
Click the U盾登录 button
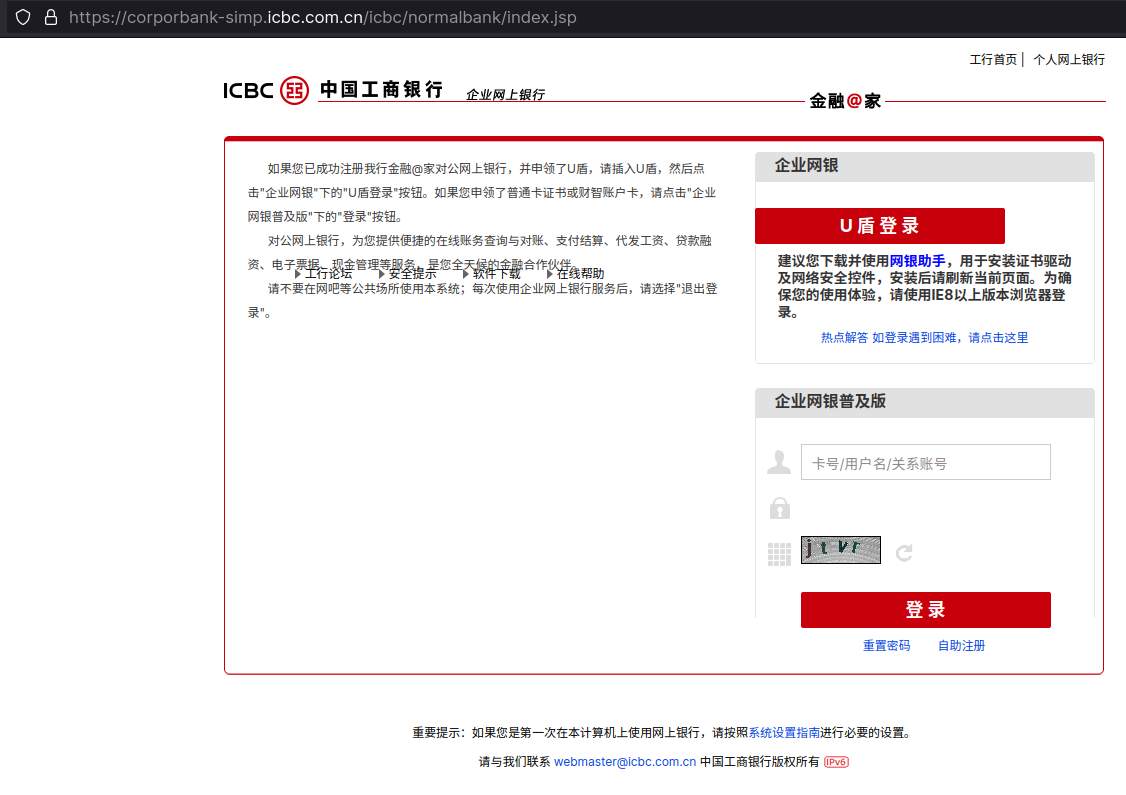point(879,226)
